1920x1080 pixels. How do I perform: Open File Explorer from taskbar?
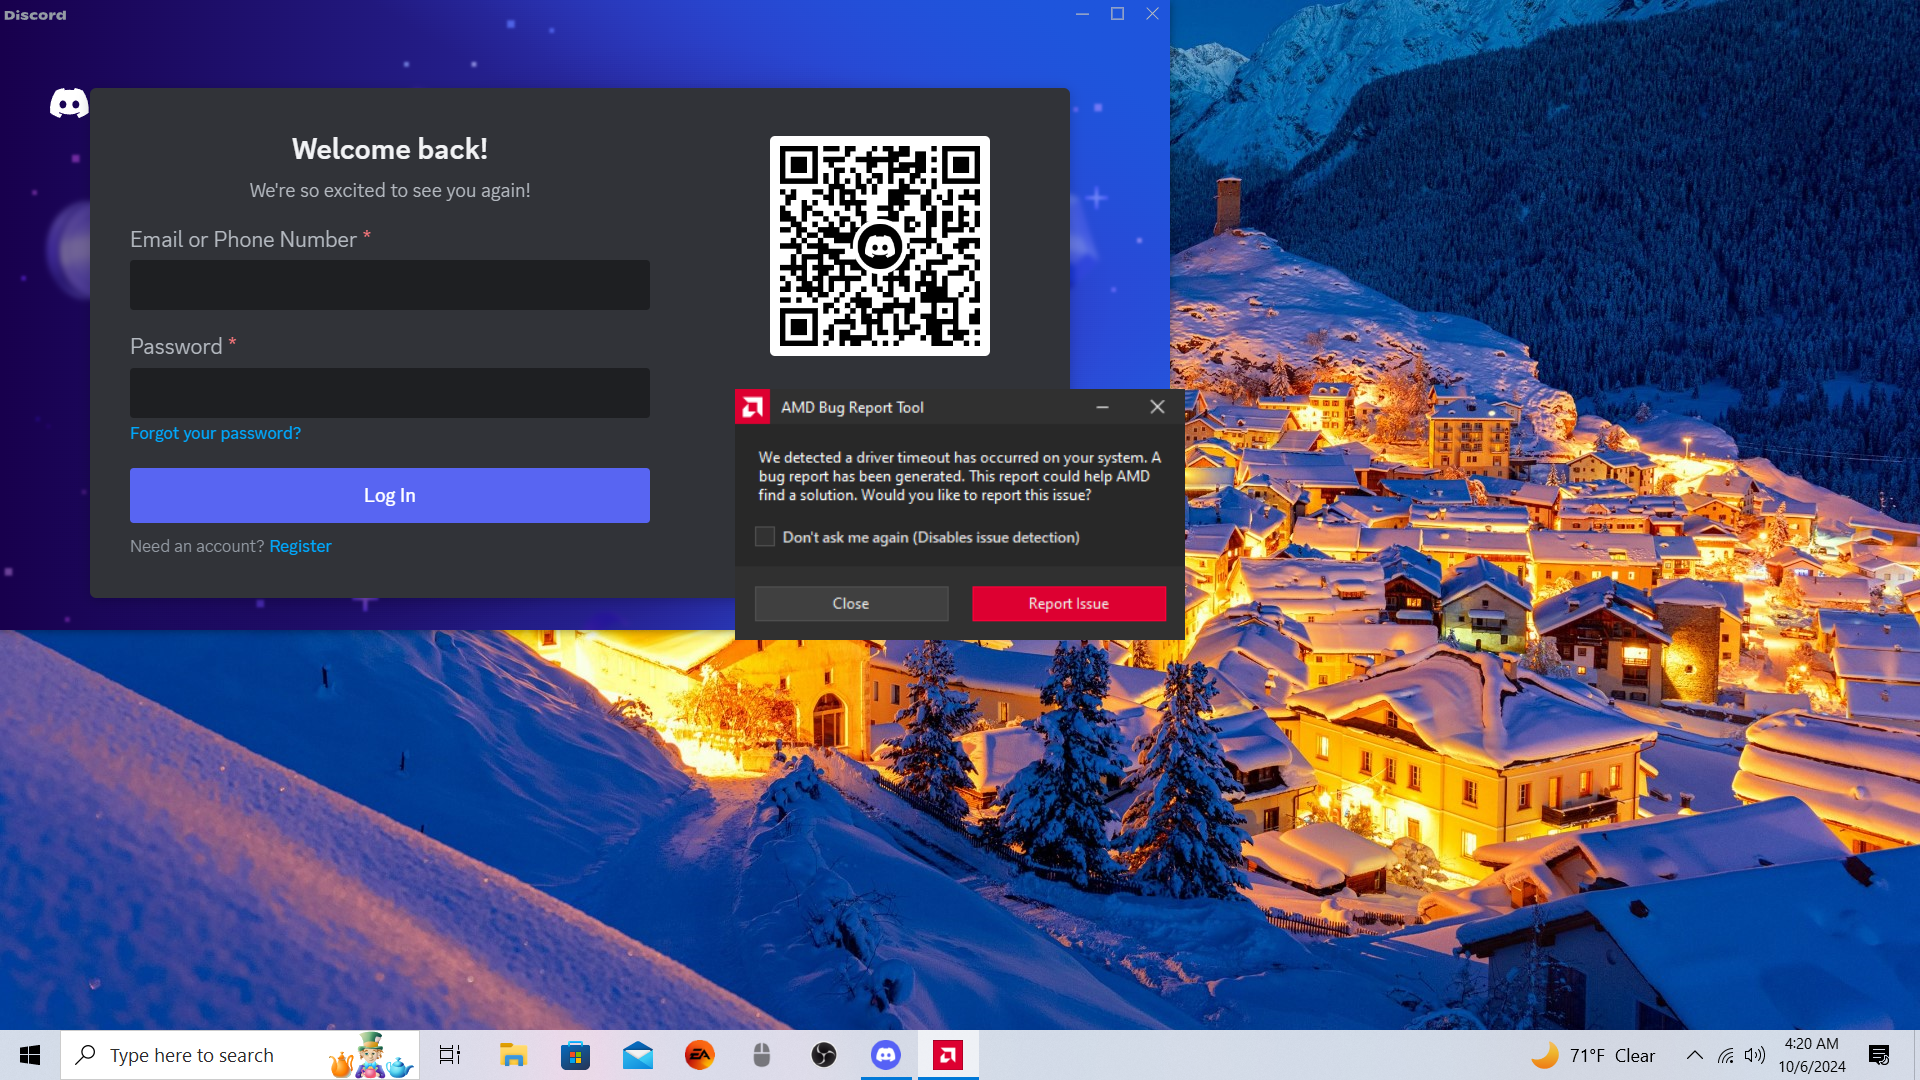[x=513, y=1055]
